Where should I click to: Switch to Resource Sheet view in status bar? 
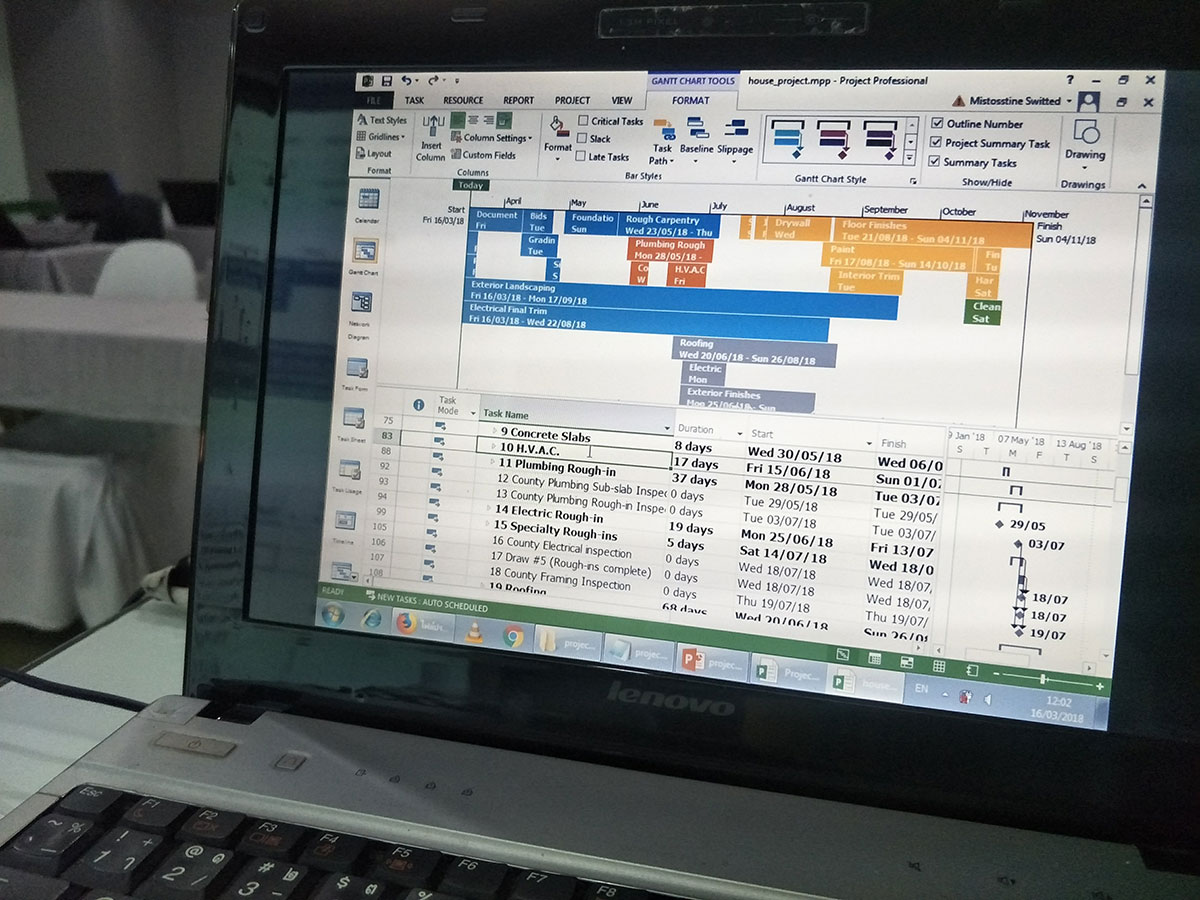coord(938,666)
